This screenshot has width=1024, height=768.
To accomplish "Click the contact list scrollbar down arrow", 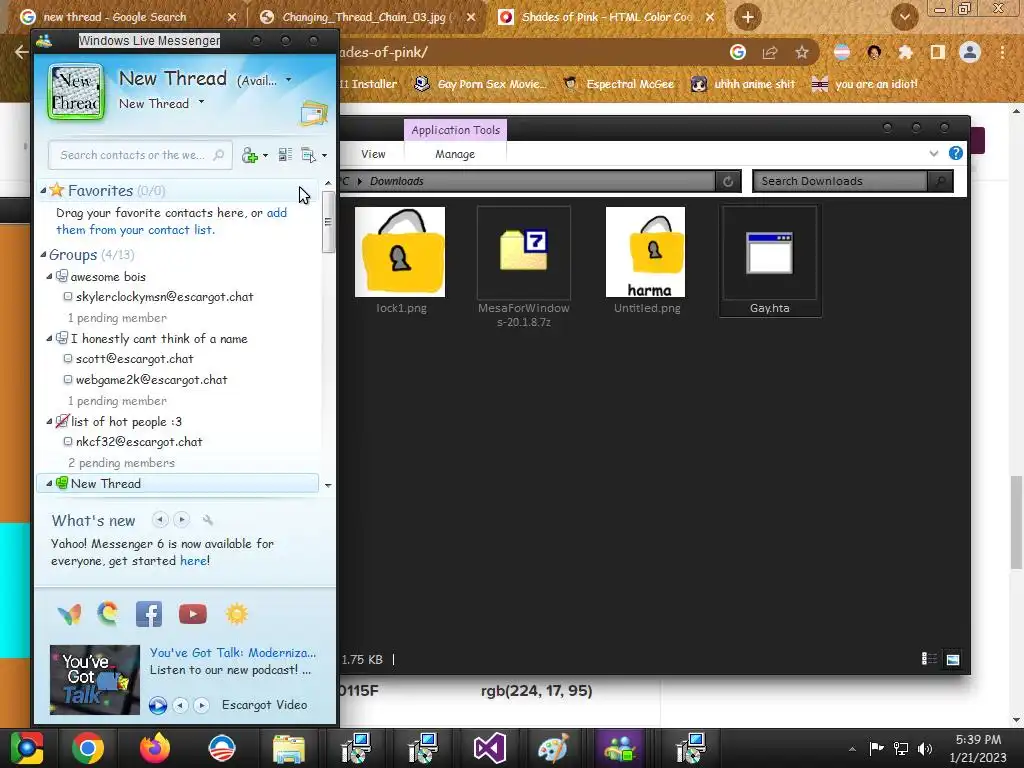I will click(328, 485).
